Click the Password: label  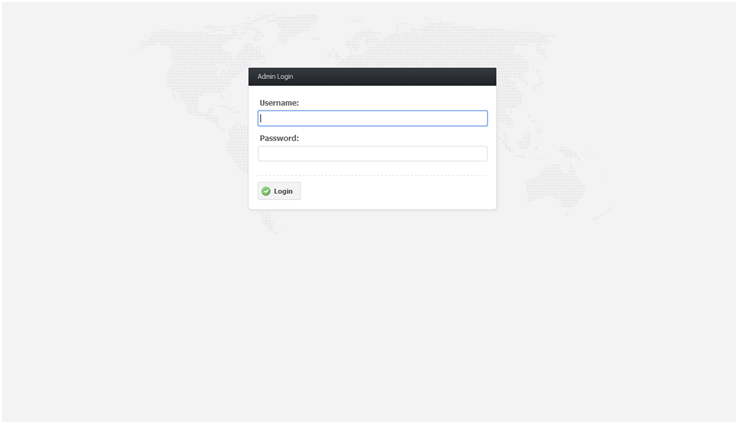click(x=279, y=138)
